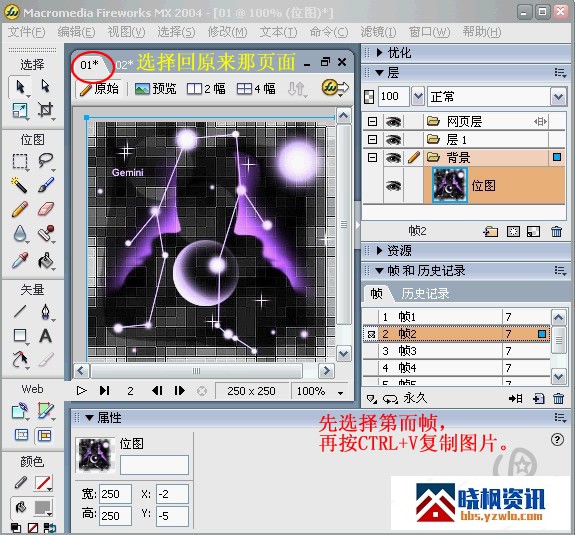Collapse the 层 1 layer
Image resolution: width=575 pixels, height=535 pixels.
click(x=372, y=139)
